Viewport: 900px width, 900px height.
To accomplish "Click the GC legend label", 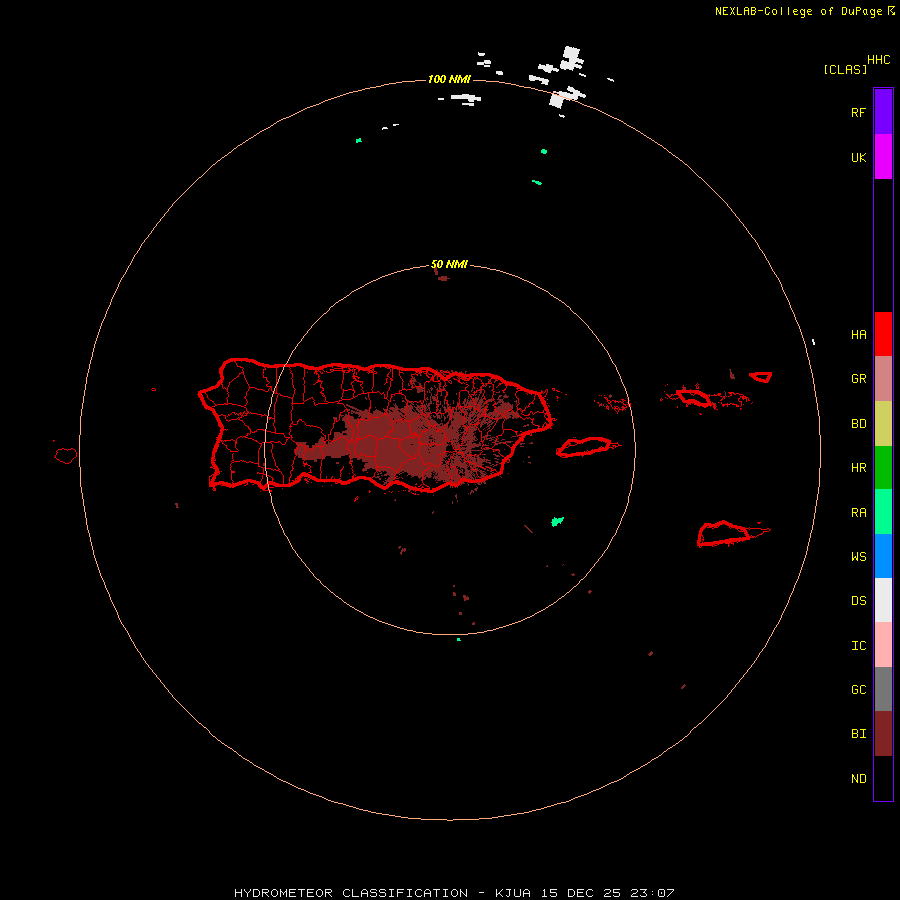I will [859, 690].
